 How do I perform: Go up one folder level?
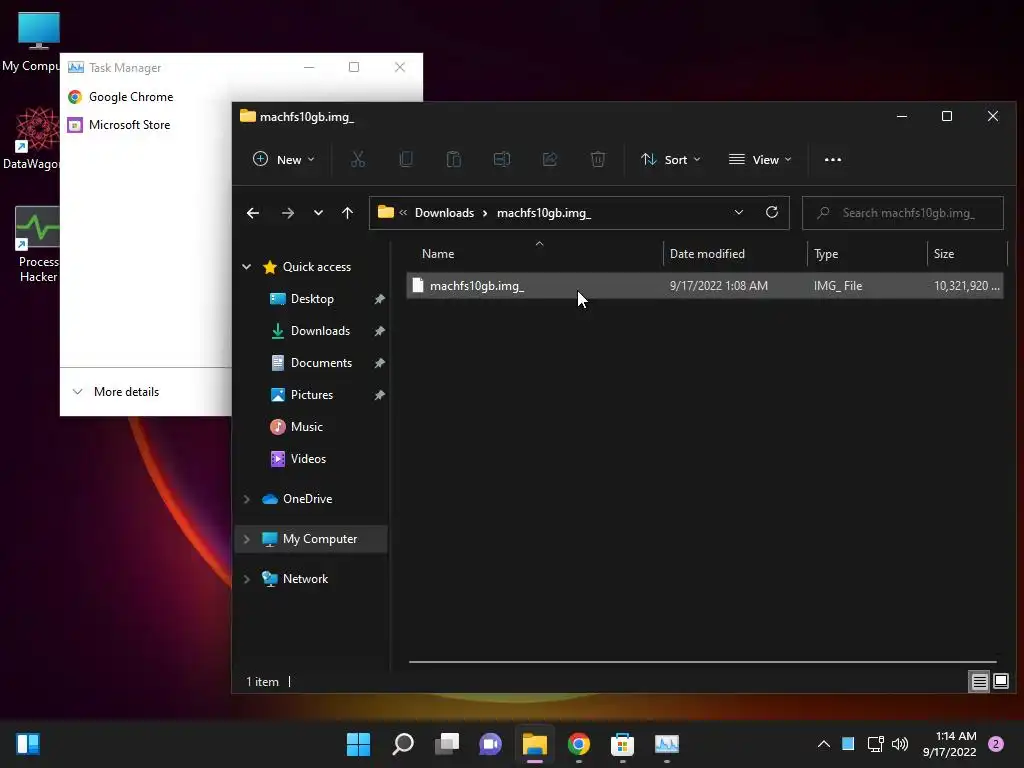click(347, 213)
